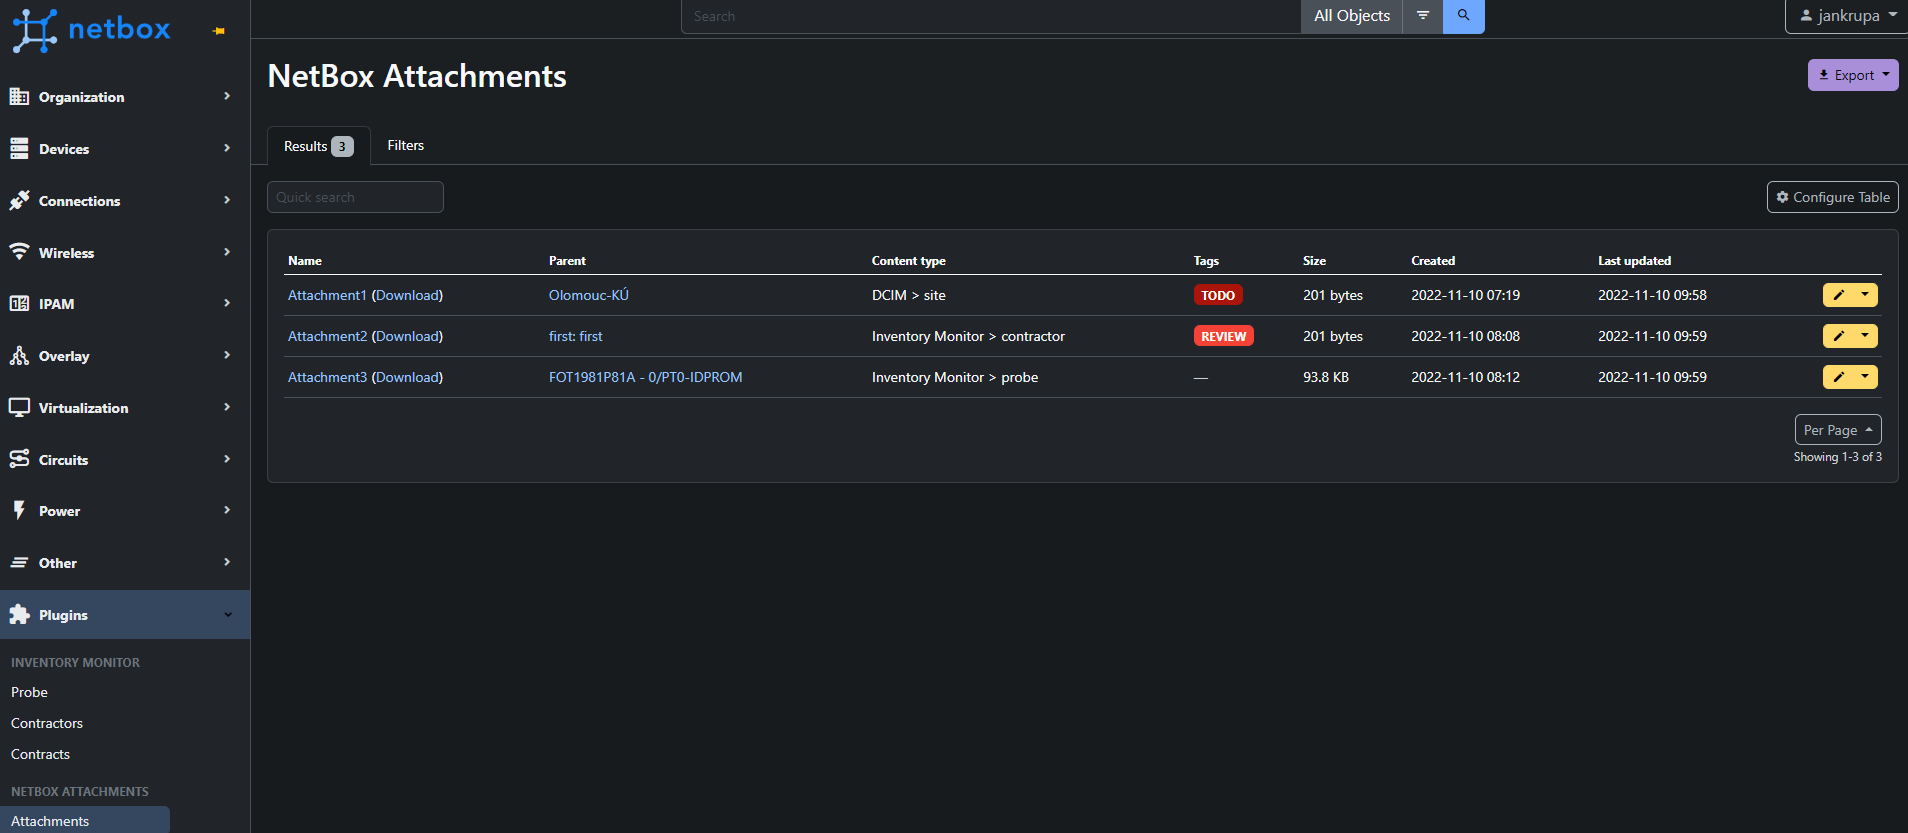Click the red TODO tag

coord(1218,295)
